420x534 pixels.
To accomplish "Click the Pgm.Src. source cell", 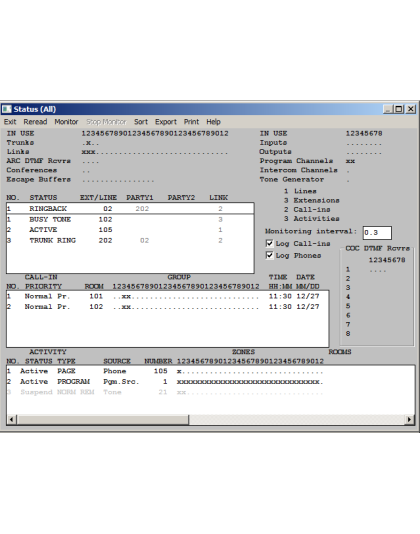I will pyautogui.click(x=121, y=381).
